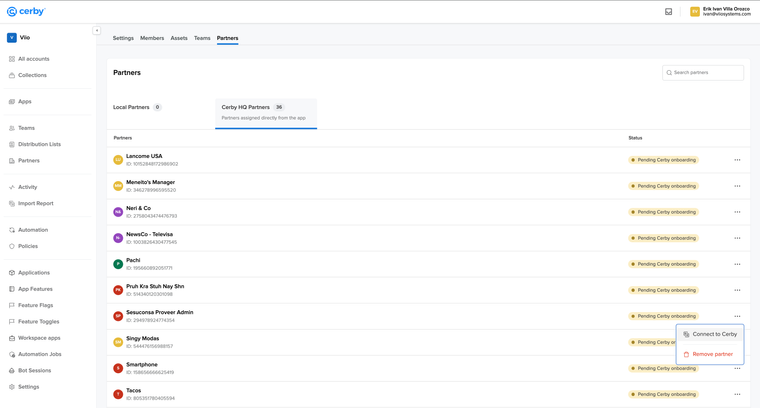The image size is (760, 408).
Task: Focus the Search partners field
Action: 703,73
